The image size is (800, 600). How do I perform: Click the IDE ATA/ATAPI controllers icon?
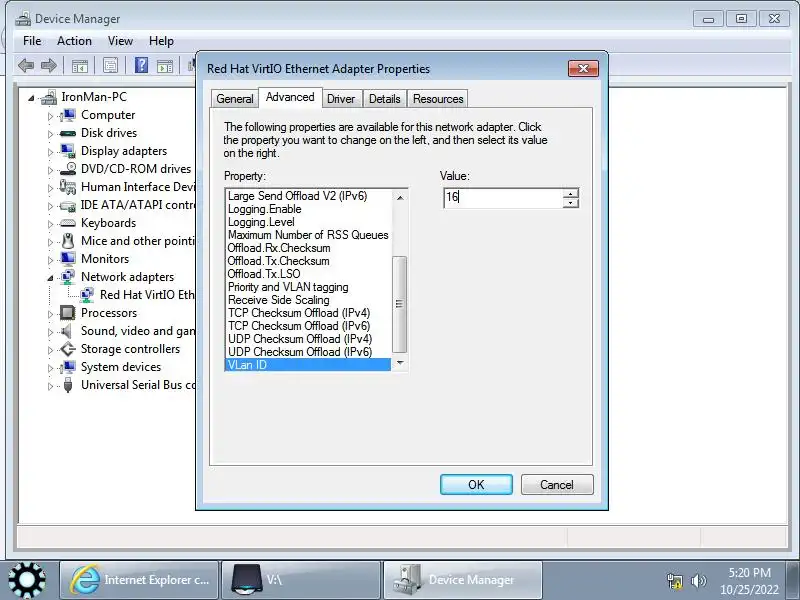pos(68,206)
